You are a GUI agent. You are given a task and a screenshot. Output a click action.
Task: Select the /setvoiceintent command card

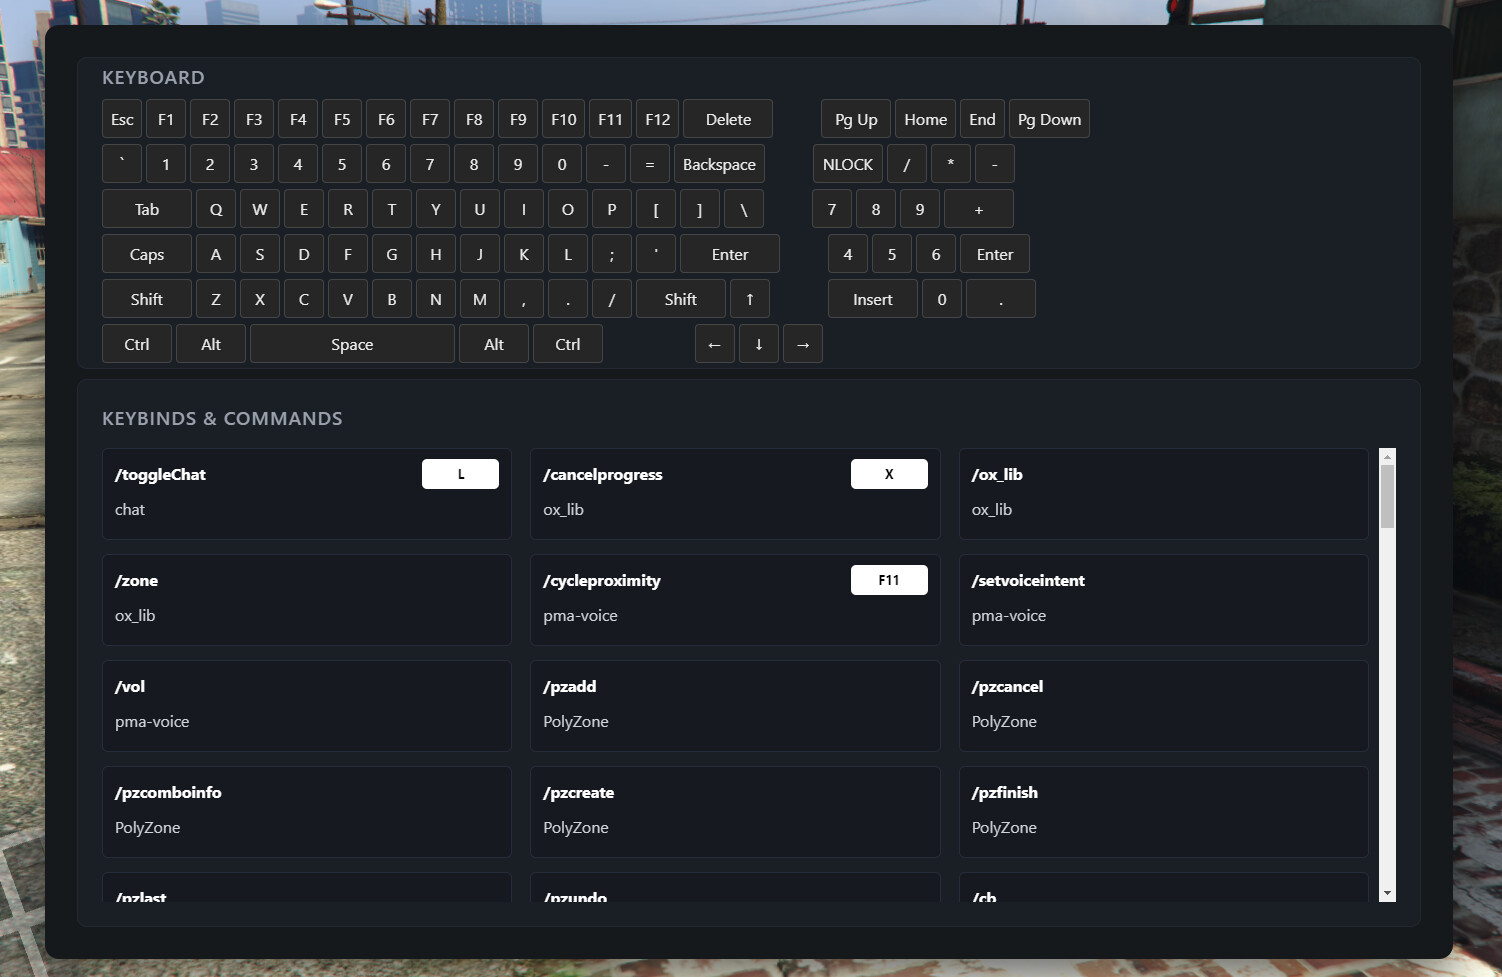tap(1163, 600)
